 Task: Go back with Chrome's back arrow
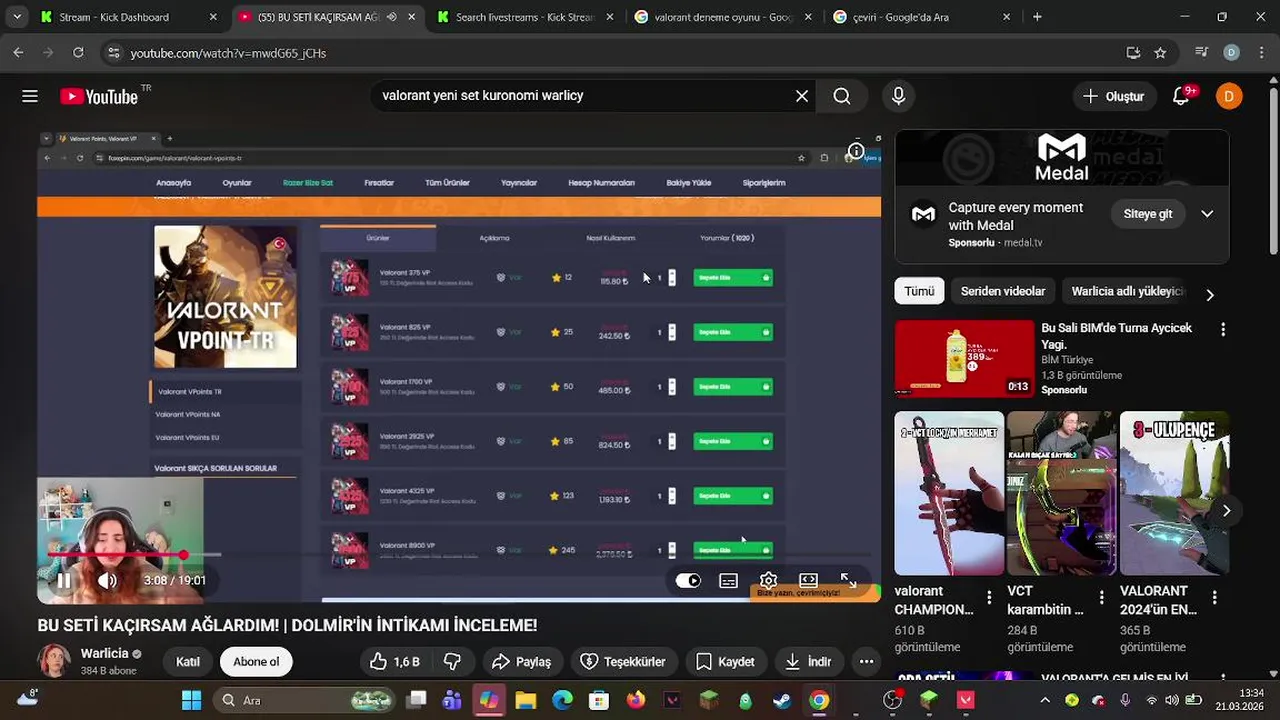[18, 53]
